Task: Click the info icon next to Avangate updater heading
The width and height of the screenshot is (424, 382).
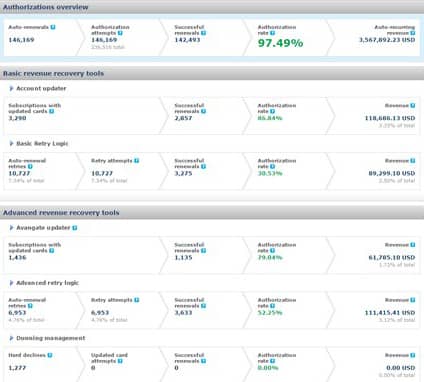Action: click(x=75, y=228)
